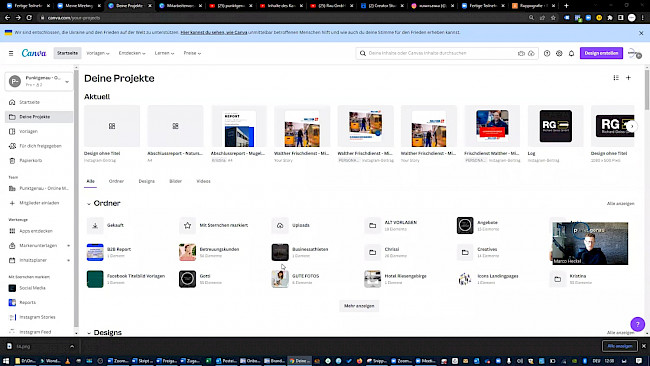
Task: Click the plus icon beside Deine Projekte
Action: (628, 78)
